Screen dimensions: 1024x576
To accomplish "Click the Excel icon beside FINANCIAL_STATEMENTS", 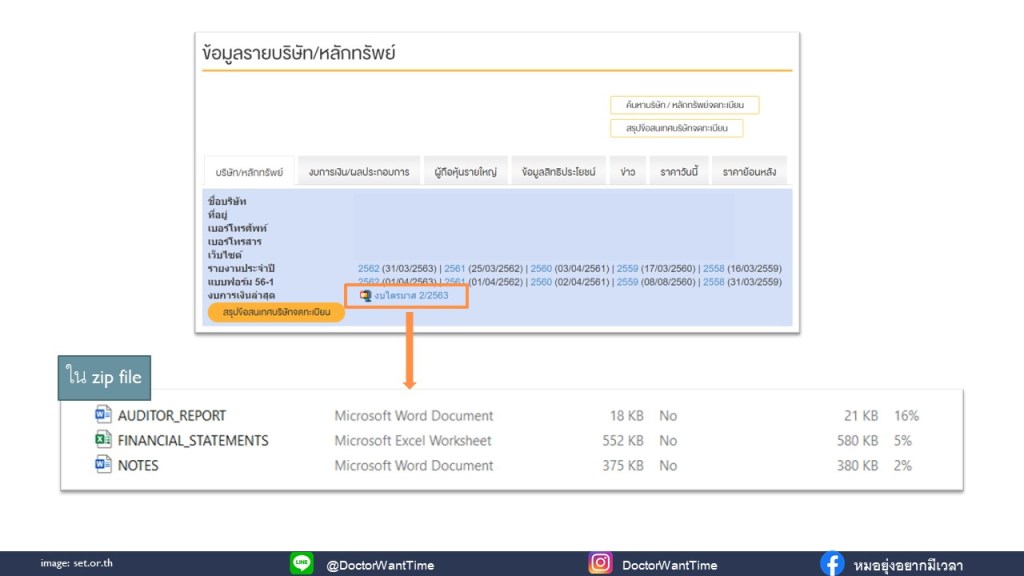I will (103, 440).
